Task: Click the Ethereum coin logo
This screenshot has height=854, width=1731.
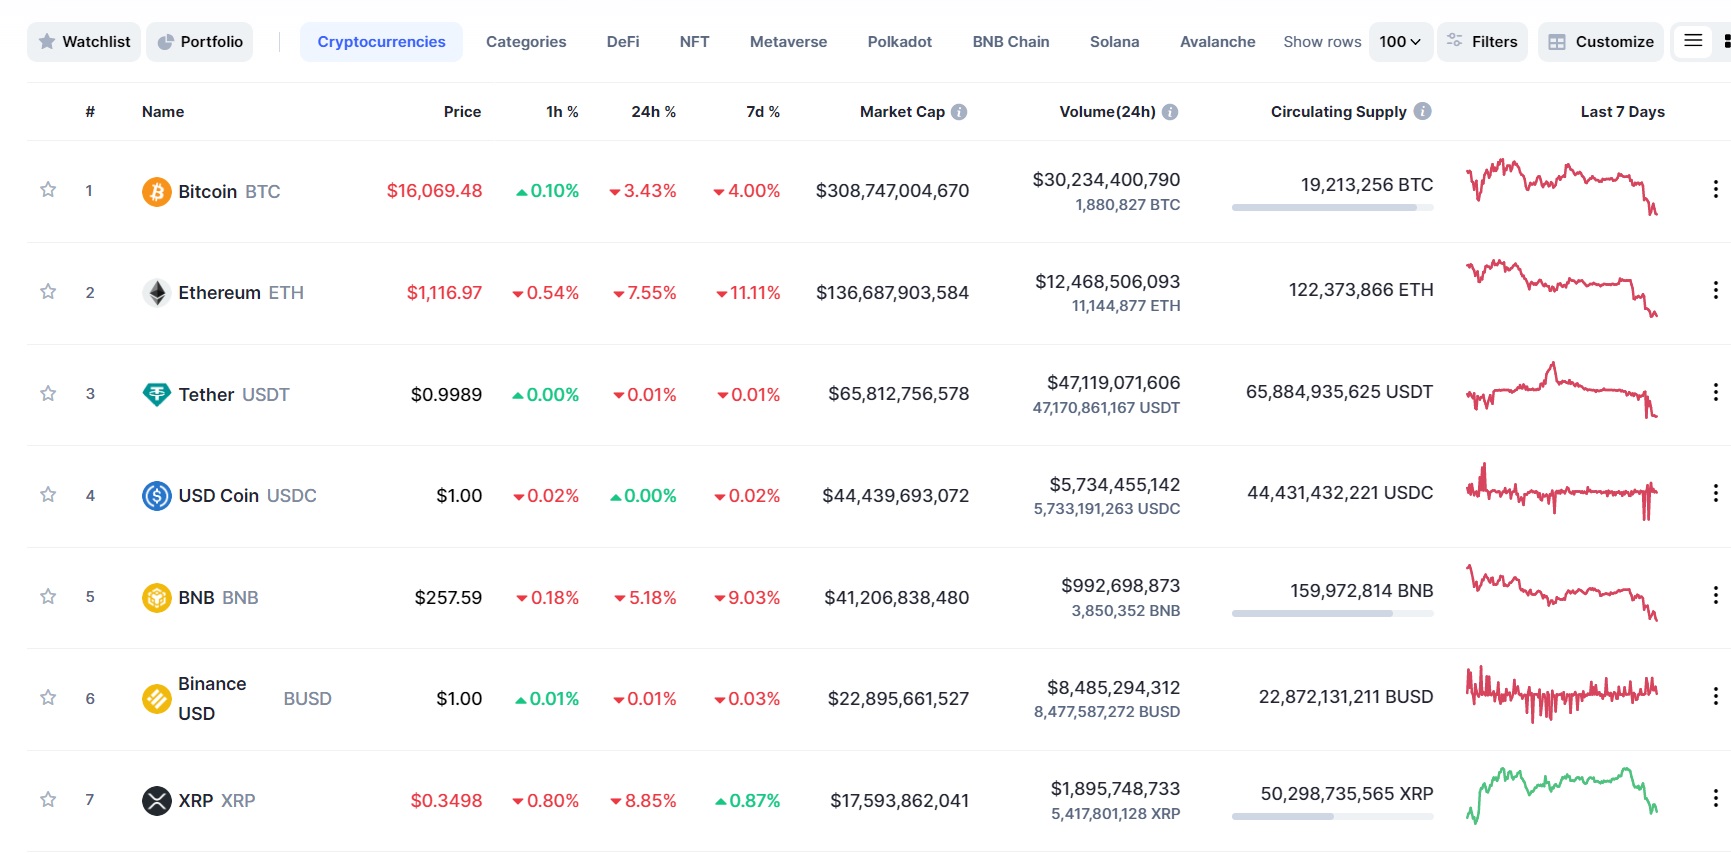Action: point(157,293)
